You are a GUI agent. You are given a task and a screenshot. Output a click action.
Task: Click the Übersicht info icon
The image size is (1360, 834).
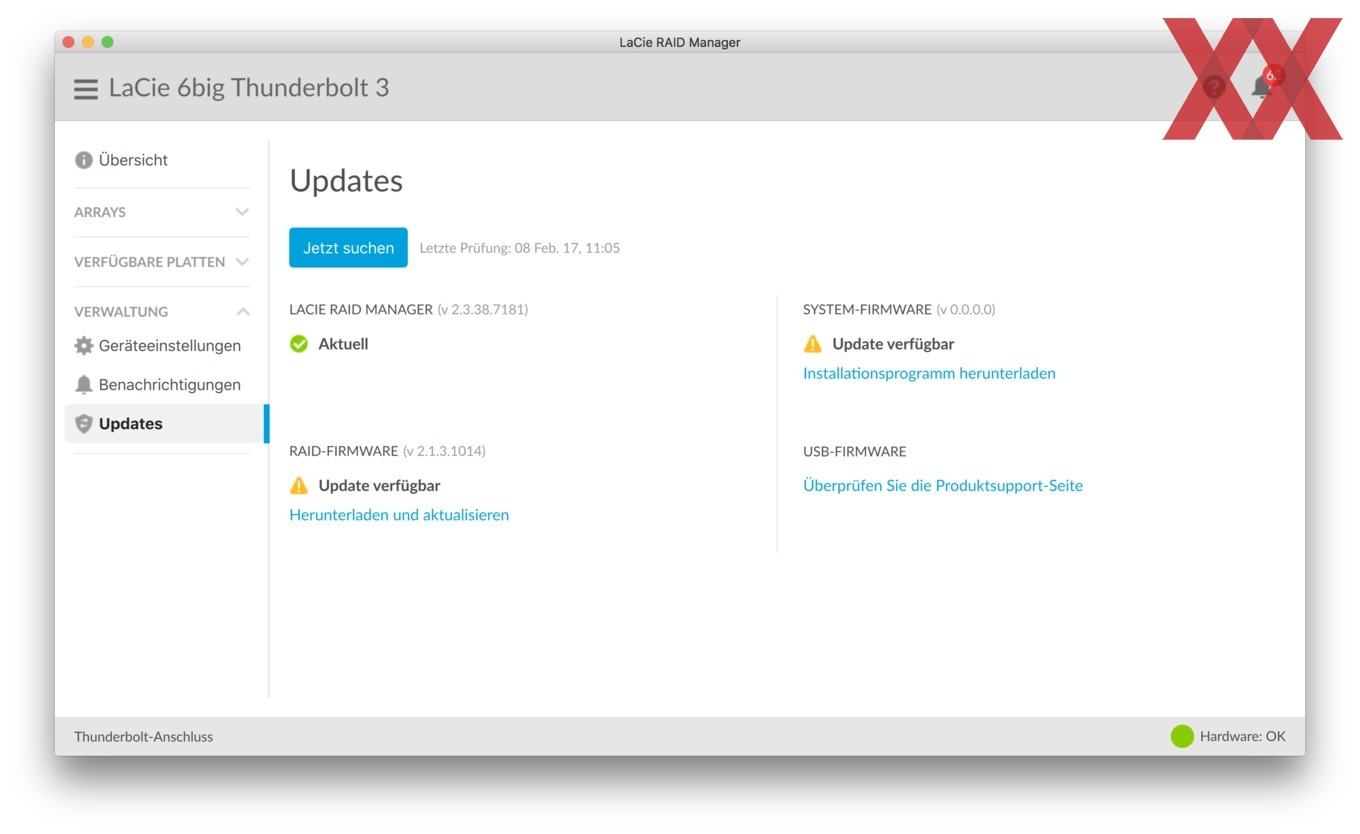click(x=84, y=160)
